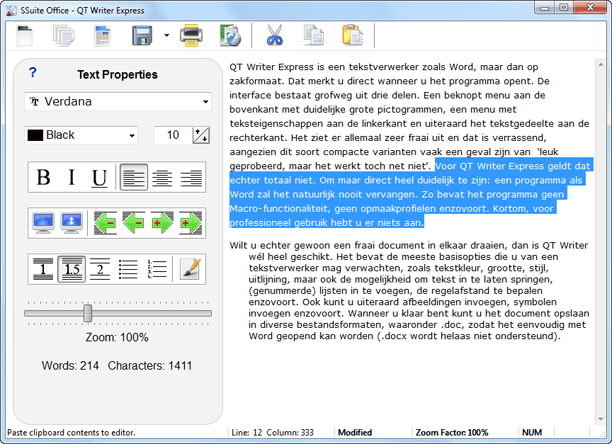
Task: Click the highlighted text 'Voor QT Writer Express'
Action: pos(489,166)
